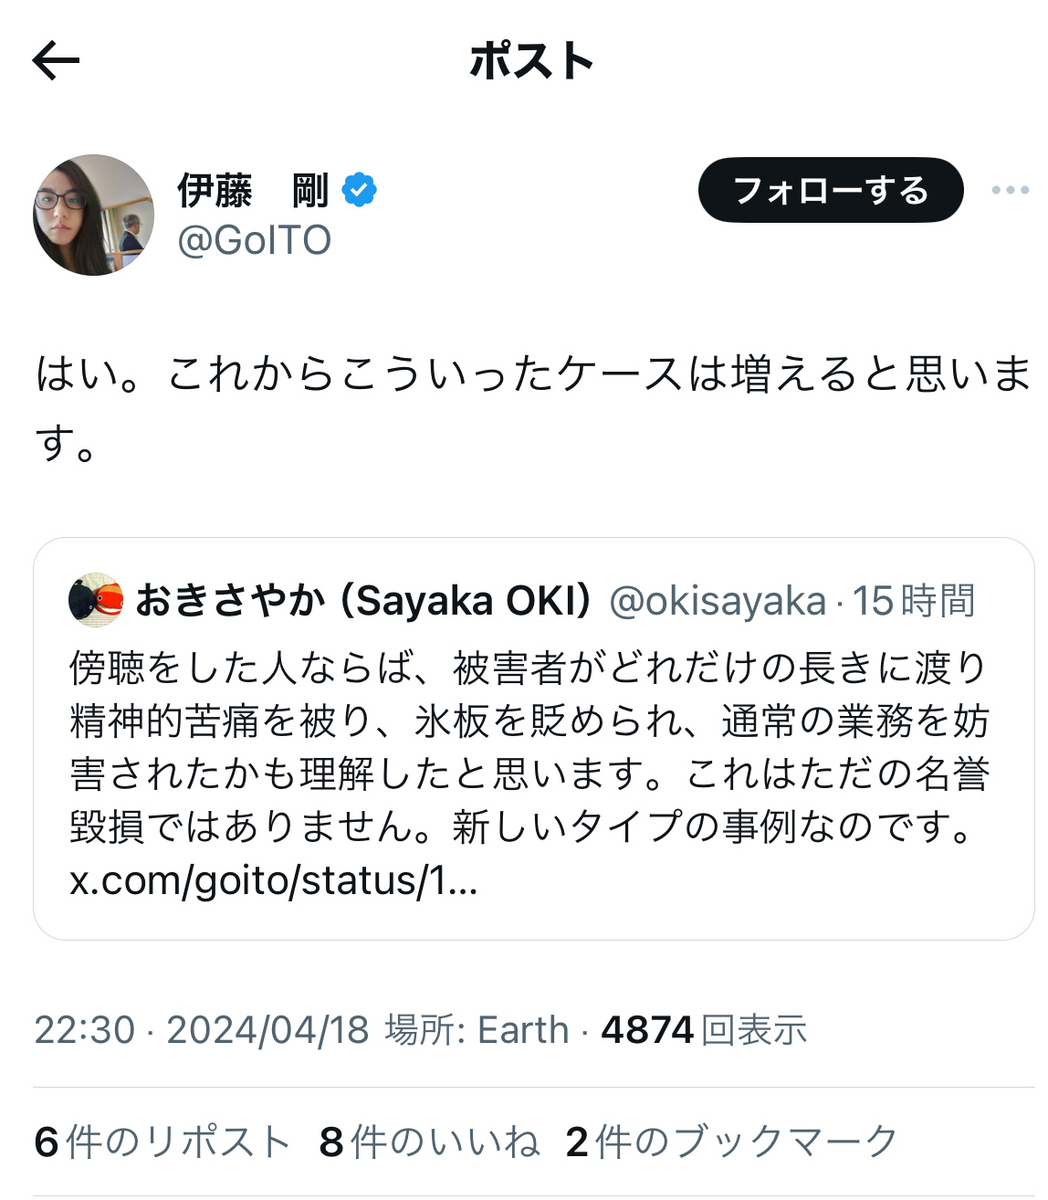Click the ポスト header title

pos(532,62)
